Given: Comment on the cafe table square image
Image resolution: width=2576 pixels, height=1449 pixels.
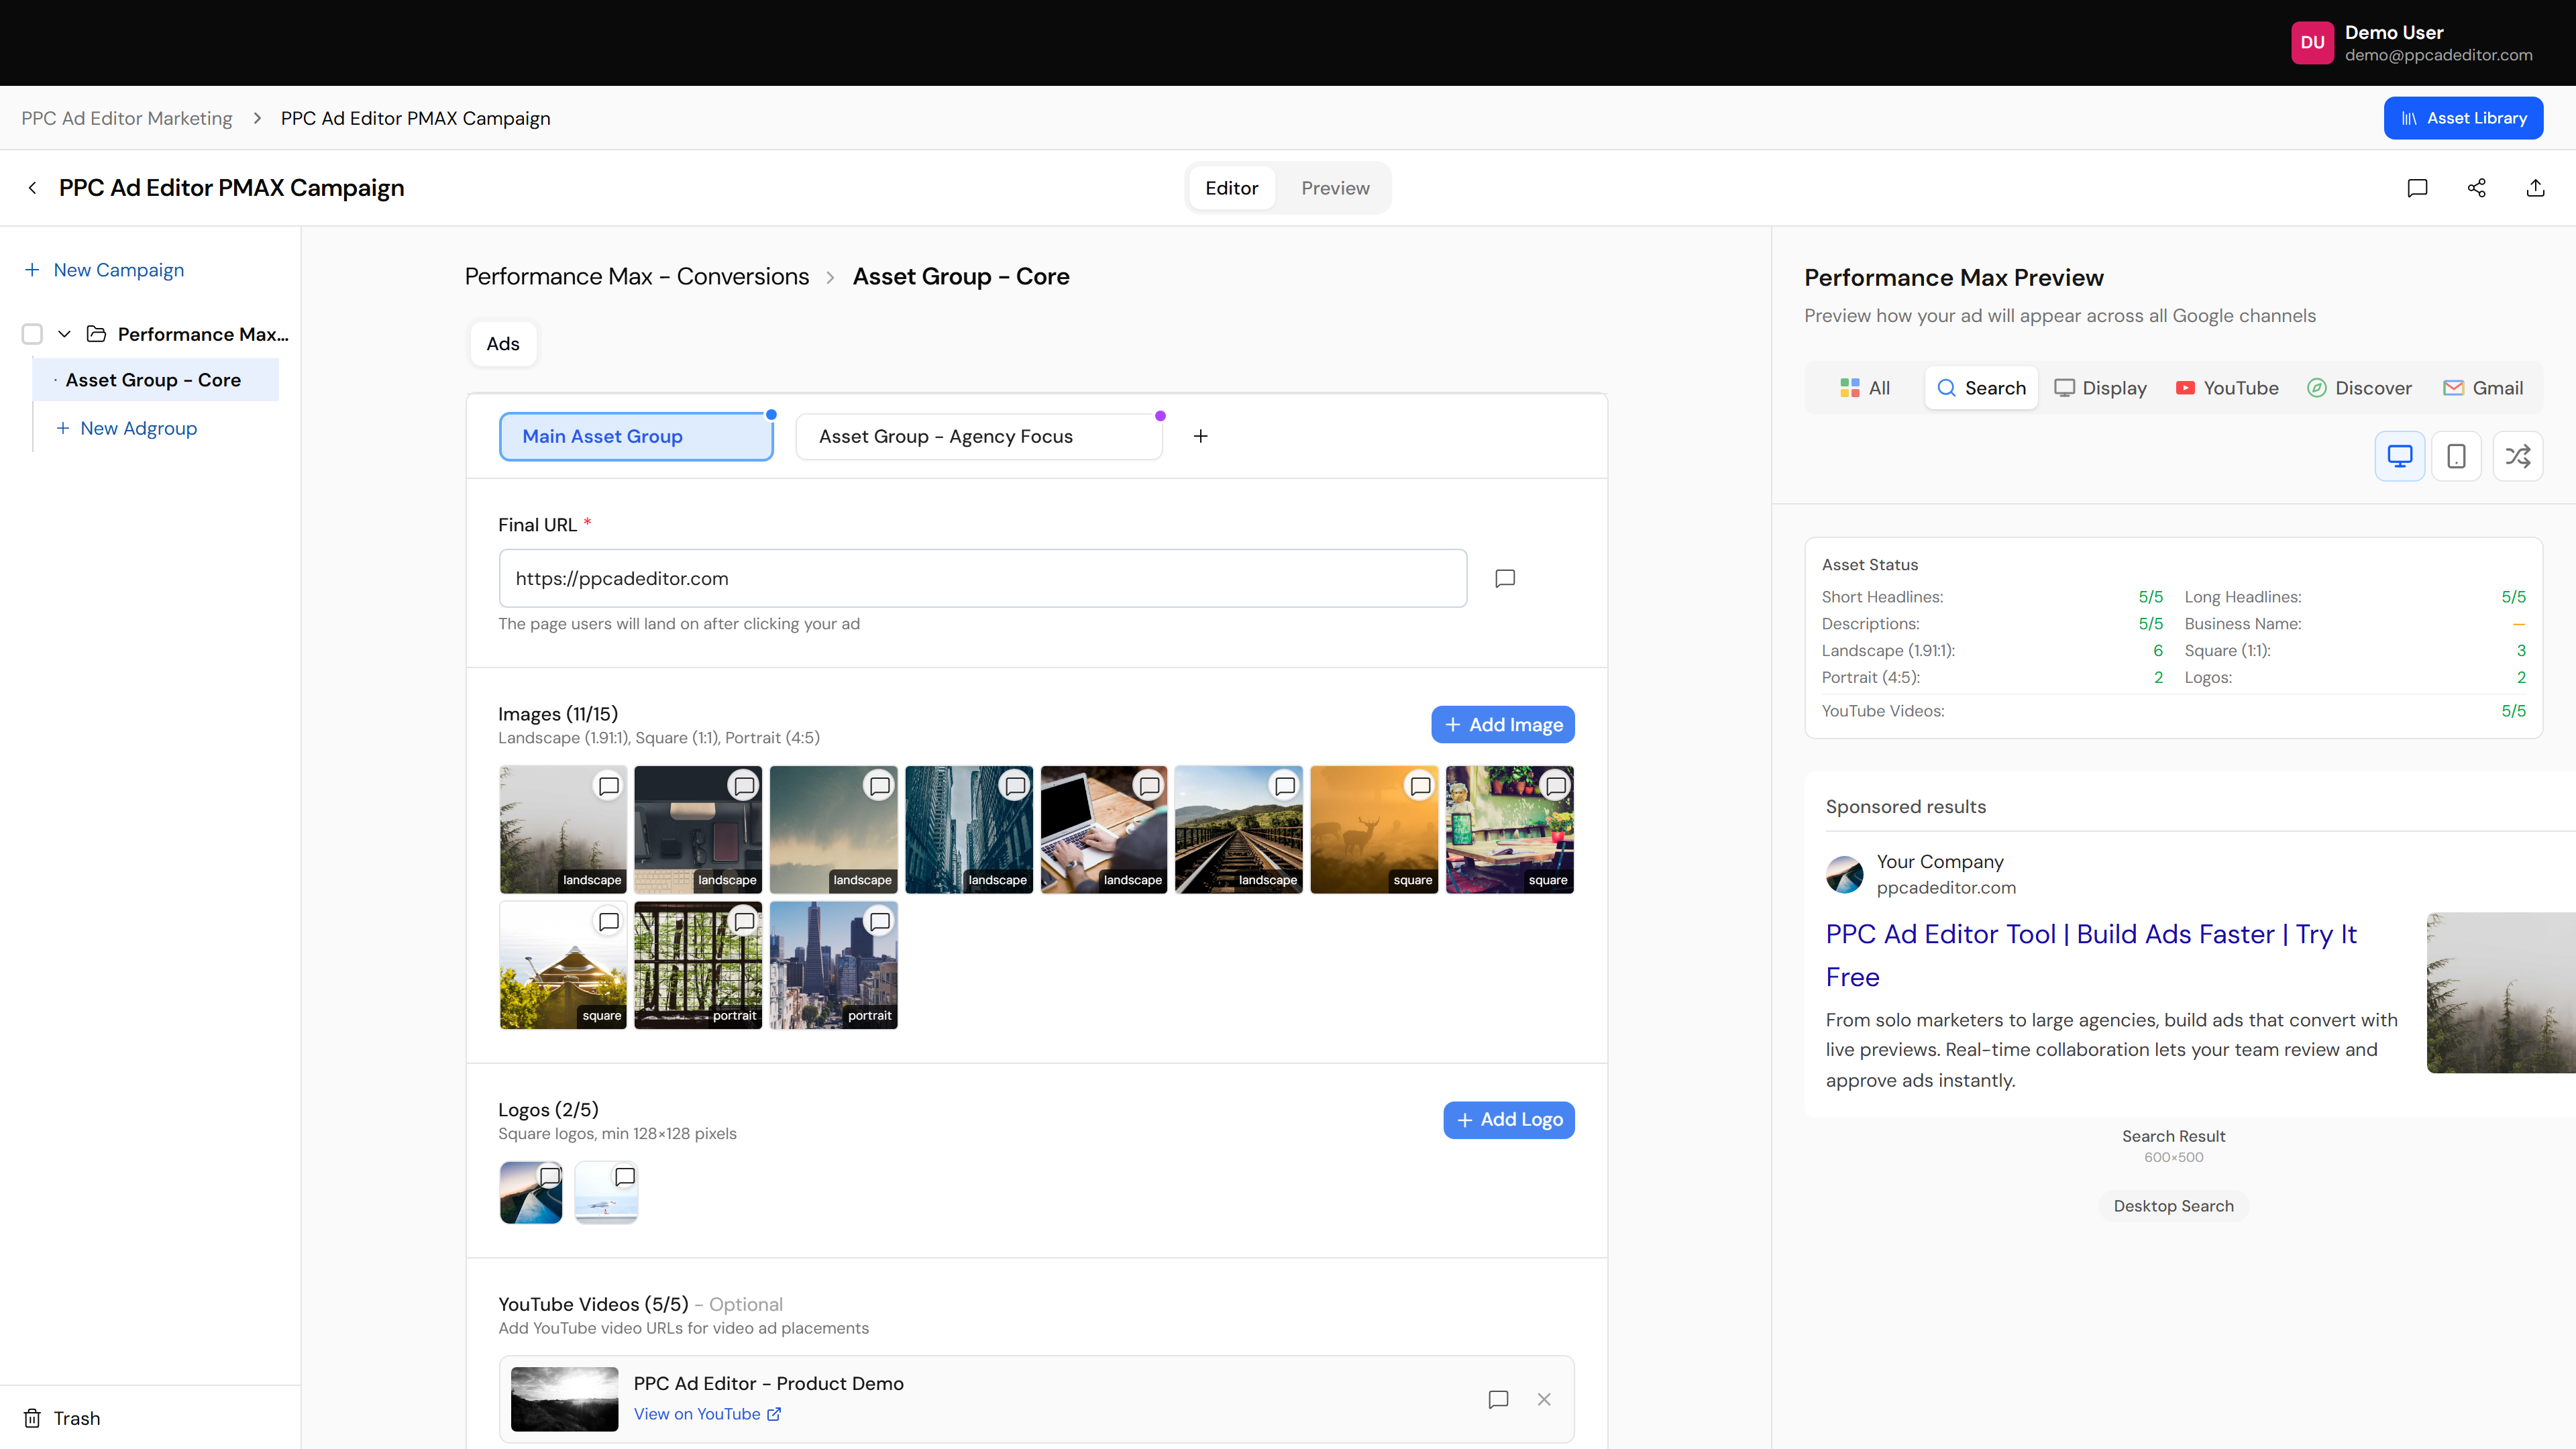Looking at the screenshot, I should click(x=1556, y=786).
